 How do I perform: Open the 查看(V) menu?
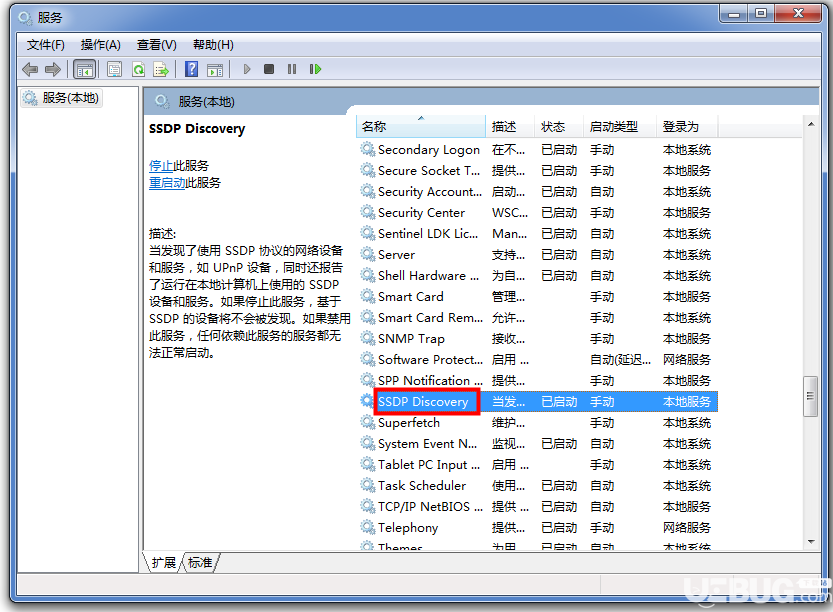coord(156,45)
